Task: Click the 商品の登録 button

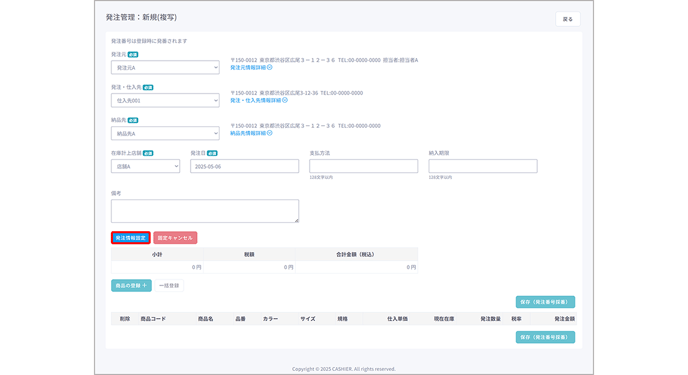Action: pyautogui.click(x=131, y=286)
